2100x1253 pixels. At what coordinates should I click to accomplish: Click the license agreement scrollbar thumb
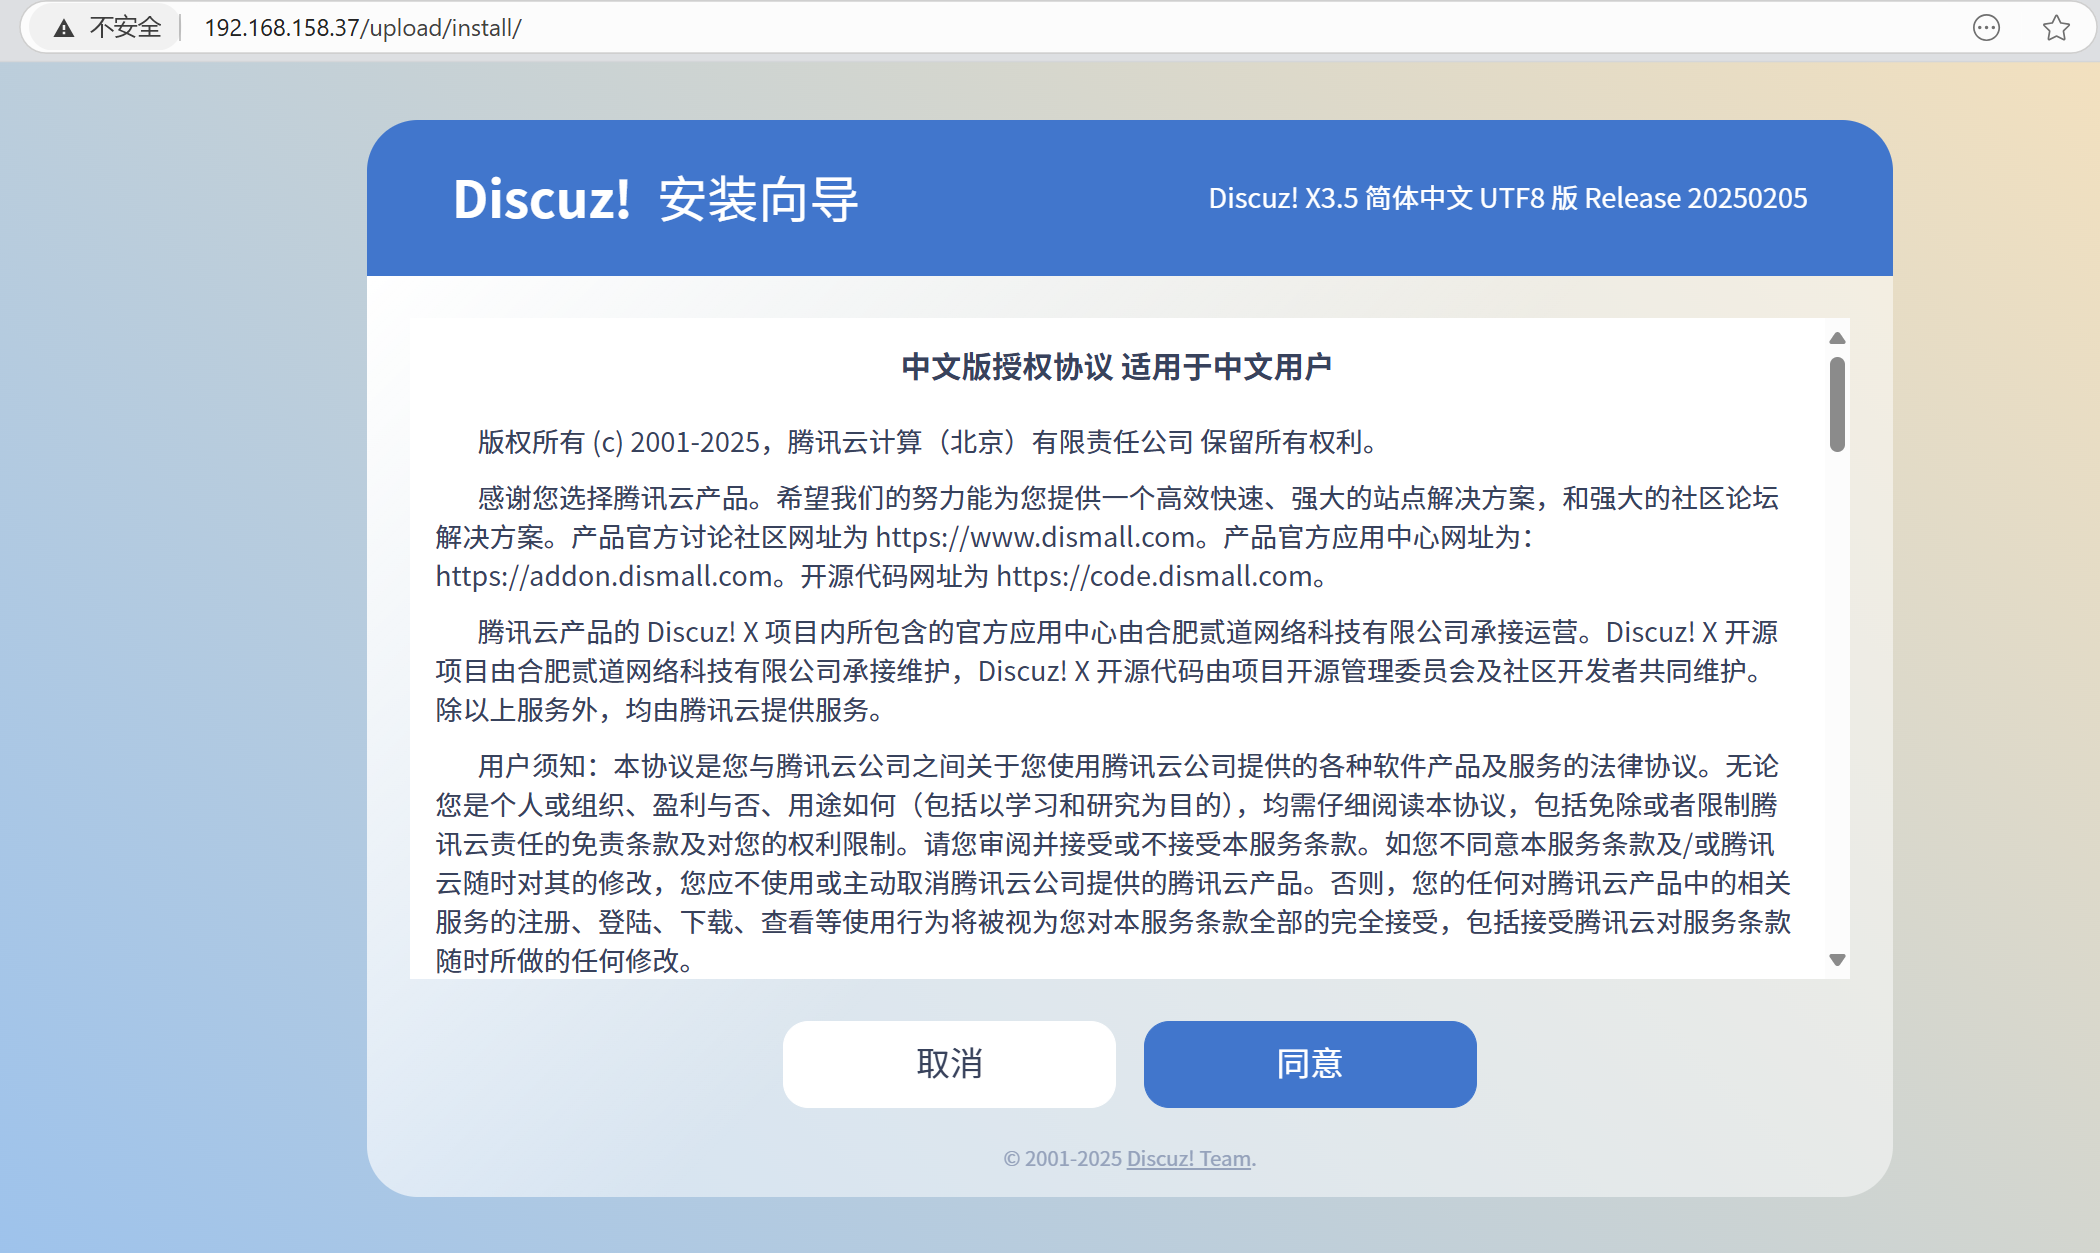pos(1837,404)
